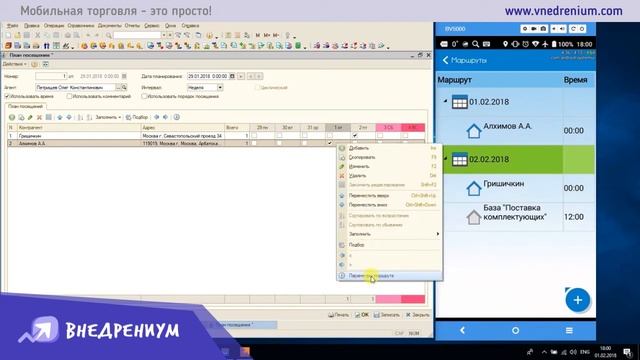Screen dimensions: 640x360
Task: Expand the Заполнить submenu in the context menu
Action: 388,234
